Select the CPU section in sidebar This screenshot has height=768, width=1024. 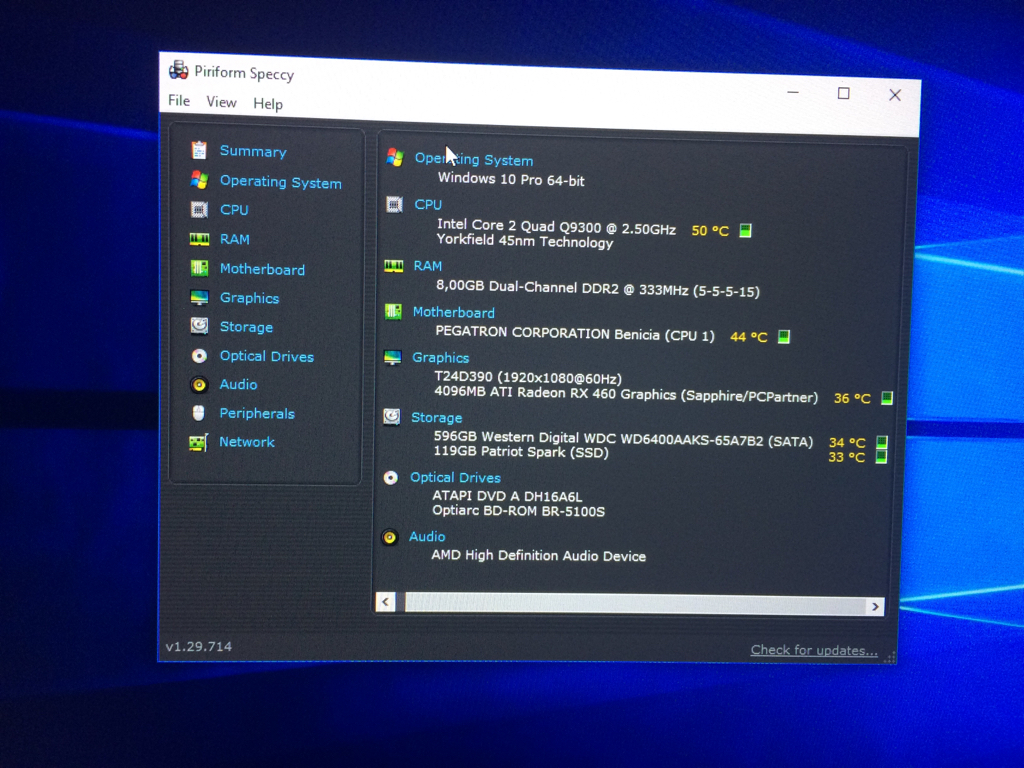coord(234,210)
